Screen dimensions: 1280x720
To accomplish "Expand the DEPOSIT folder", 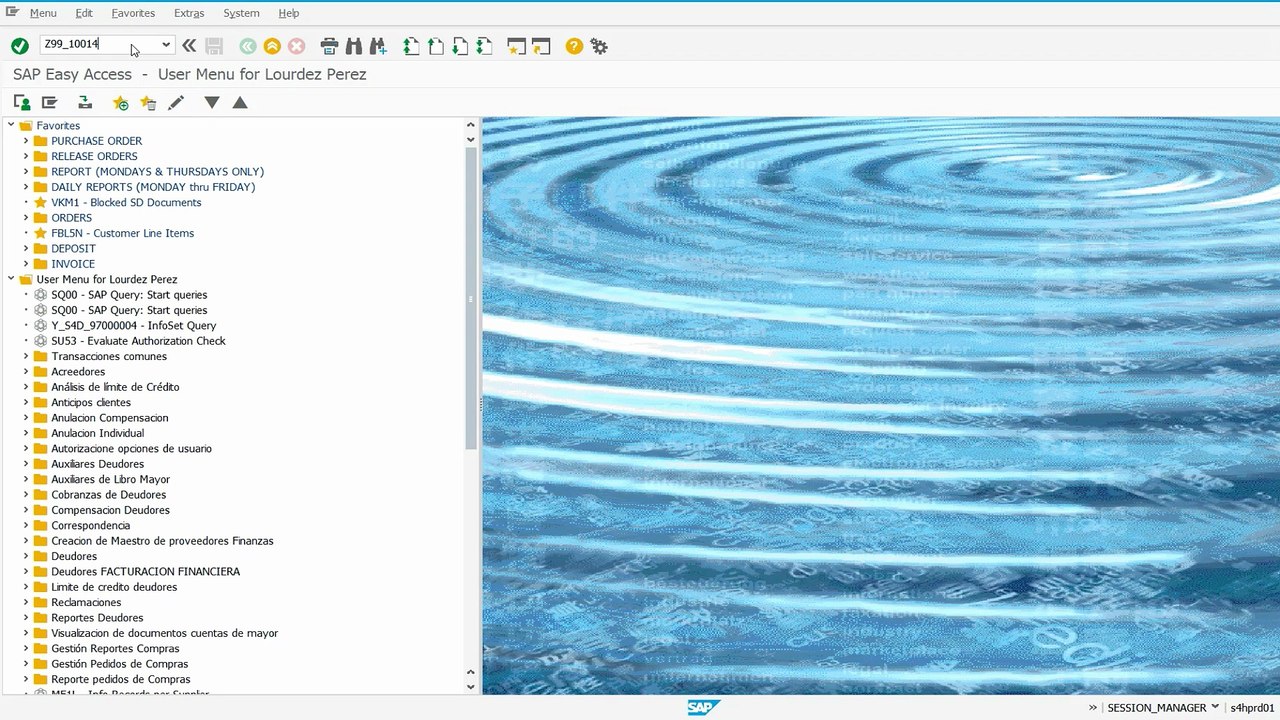I will click(26, 248).
